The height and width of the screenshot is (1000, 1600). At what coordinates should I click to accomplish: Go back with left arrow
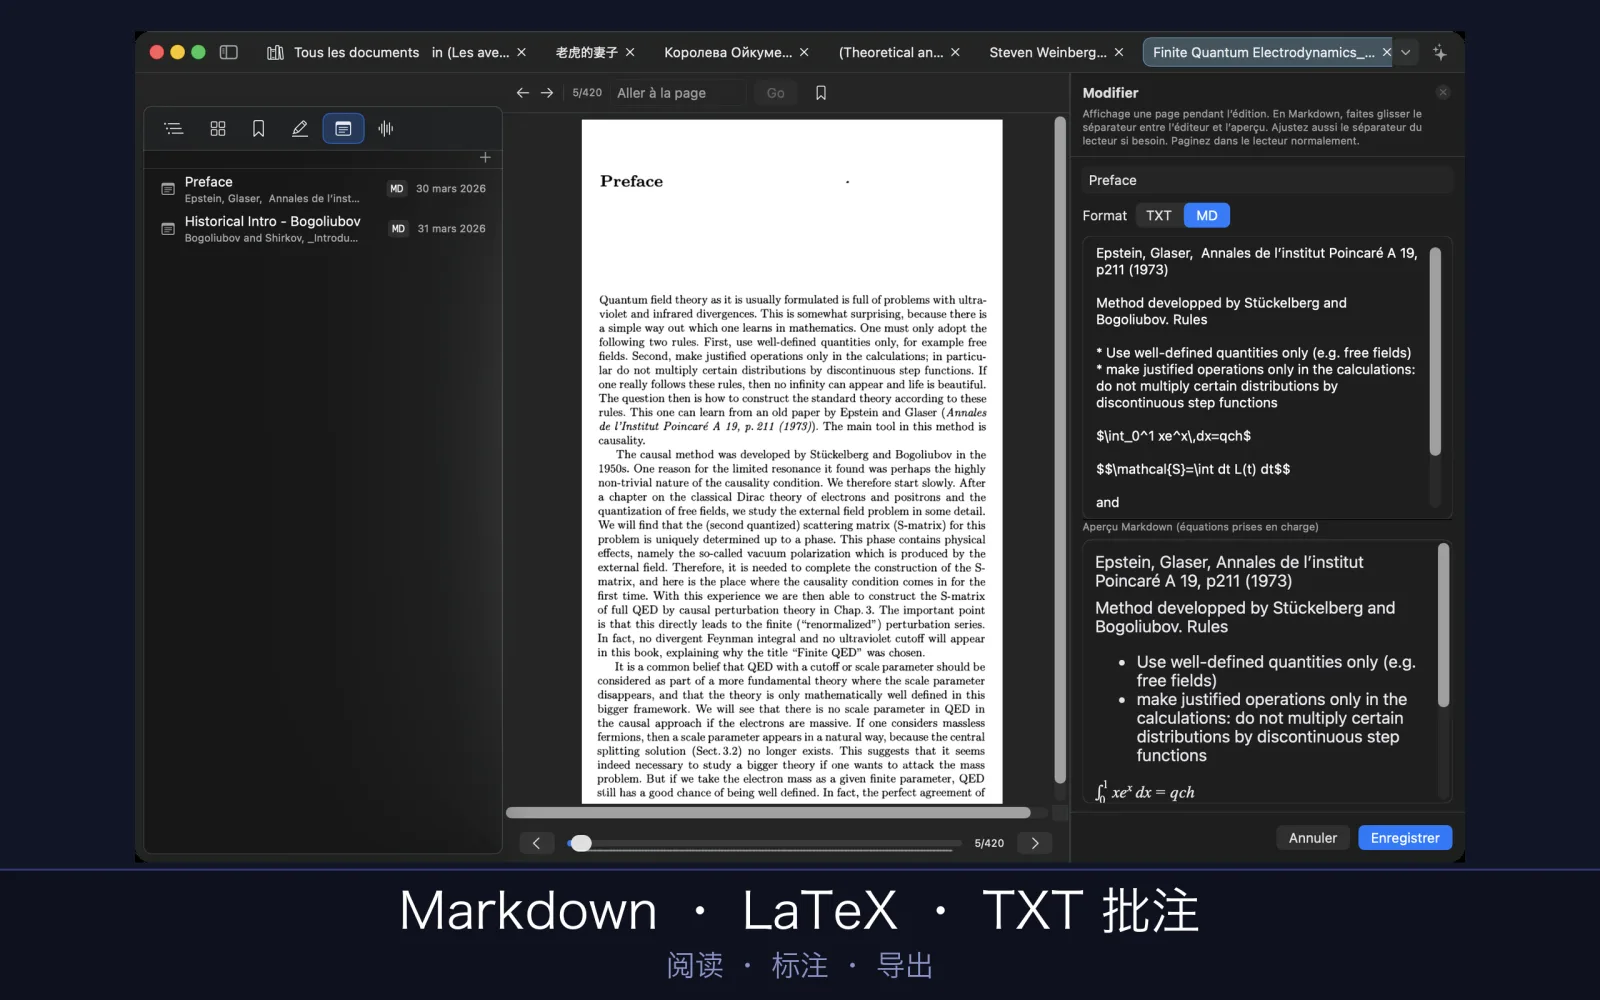click(523, 92)
